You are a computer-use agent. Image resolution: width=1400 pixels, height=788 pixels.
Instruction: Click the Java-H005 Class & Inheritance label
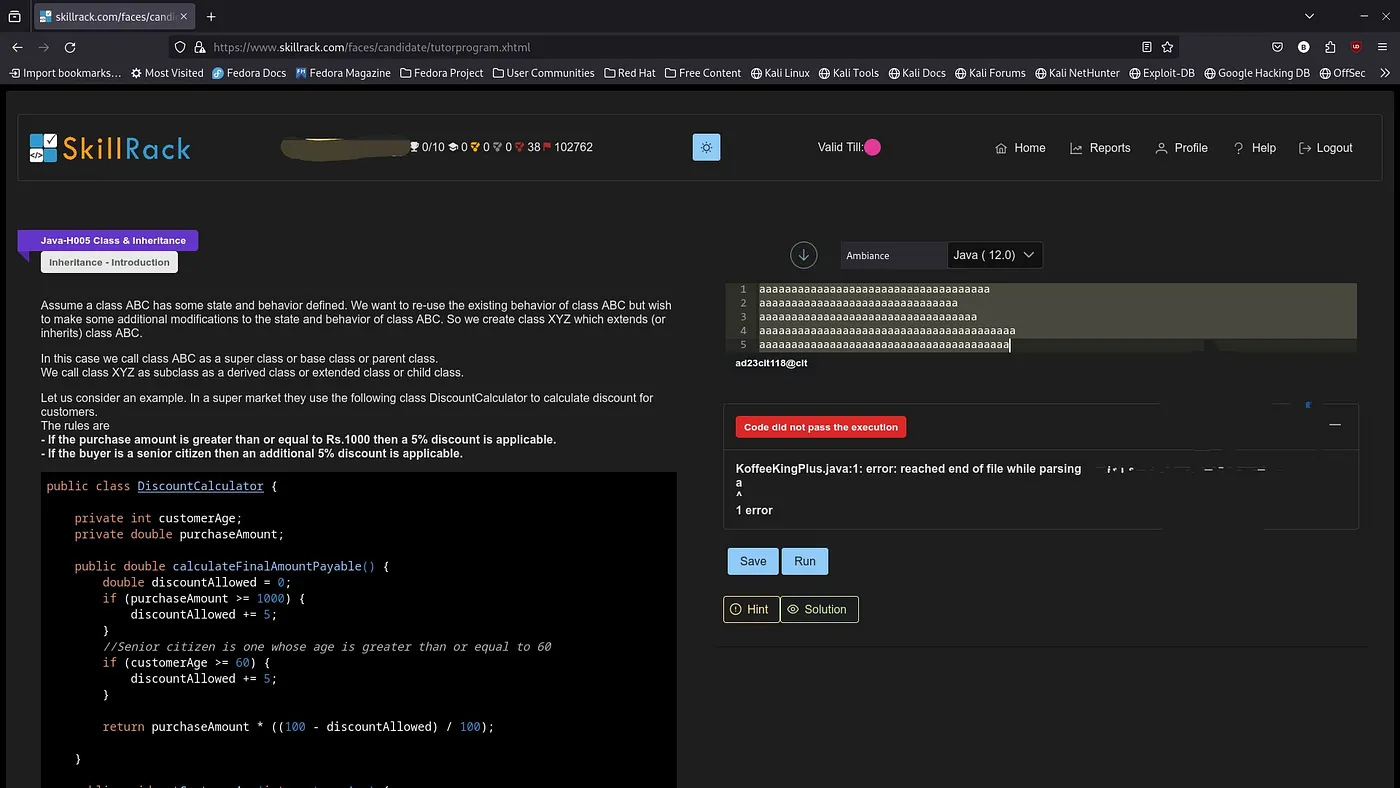click(113, 241)
